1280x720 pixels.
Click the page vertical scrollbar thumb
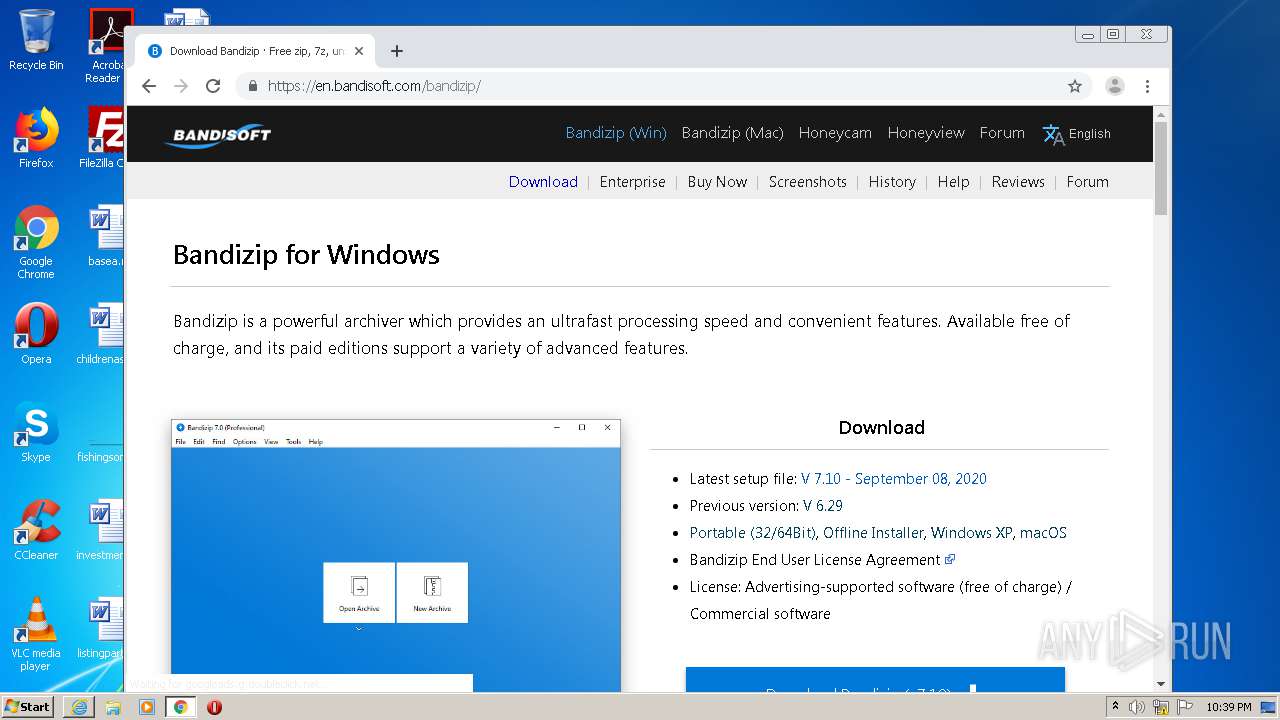pyautogui.click(x=1161, y=170)
